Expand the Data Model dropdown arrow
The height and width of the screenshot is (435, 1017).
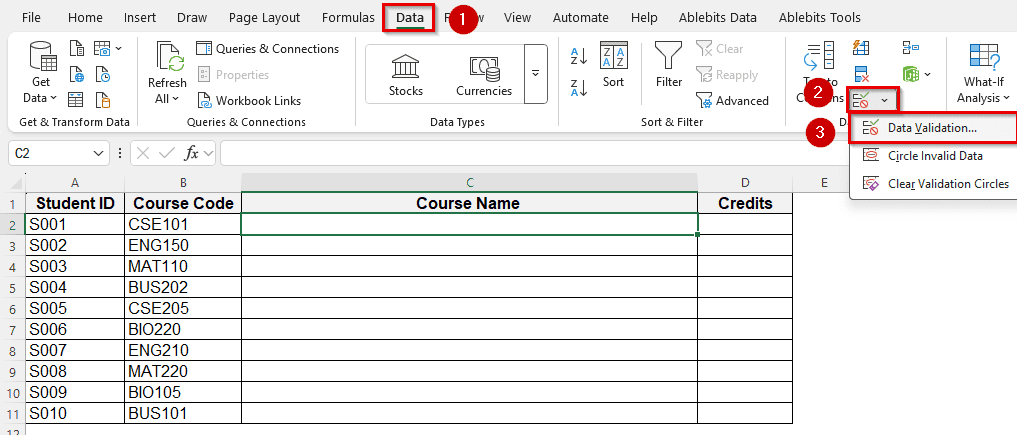927,74
